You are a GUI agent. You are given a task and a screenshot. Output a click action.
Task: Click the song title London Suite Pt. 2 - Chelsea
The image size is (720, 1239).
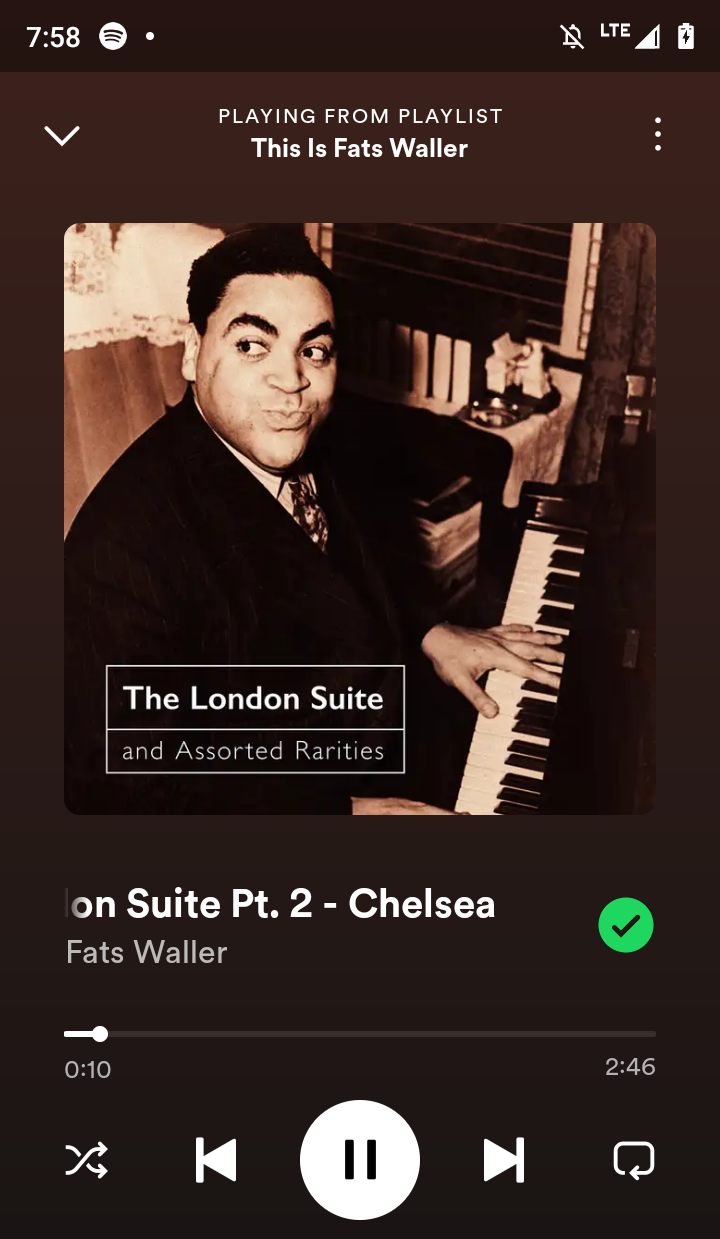tap(281, 904)
